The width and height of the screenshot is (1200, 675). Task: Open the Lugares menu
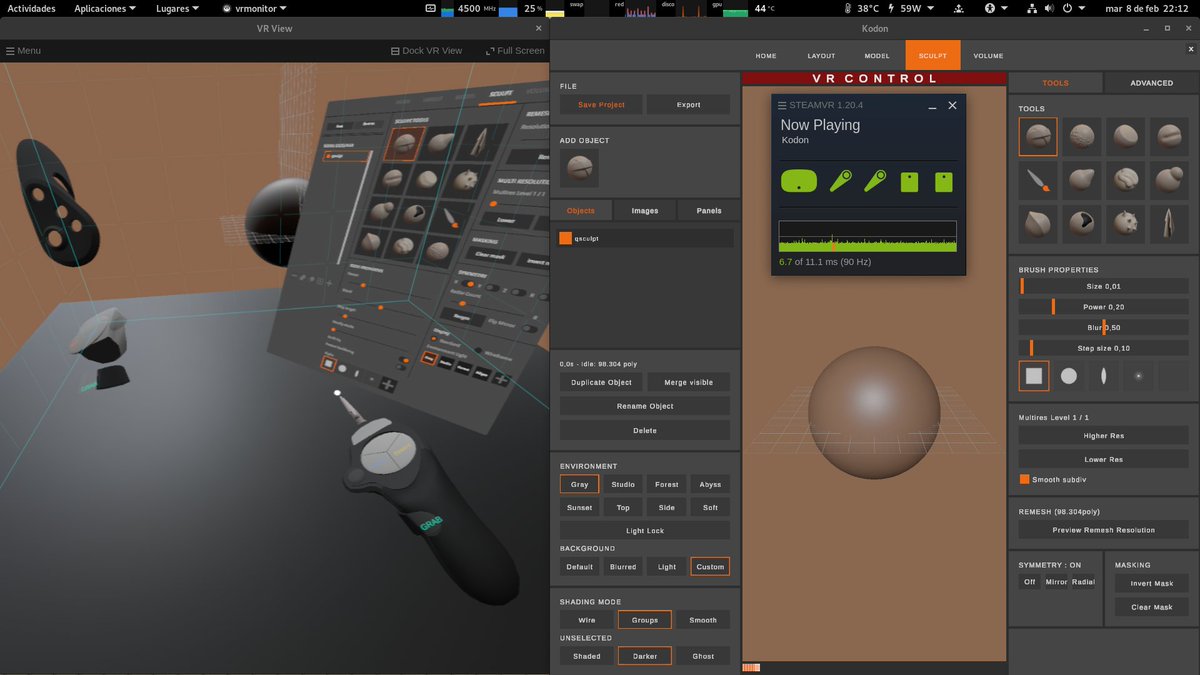(177, 8)
